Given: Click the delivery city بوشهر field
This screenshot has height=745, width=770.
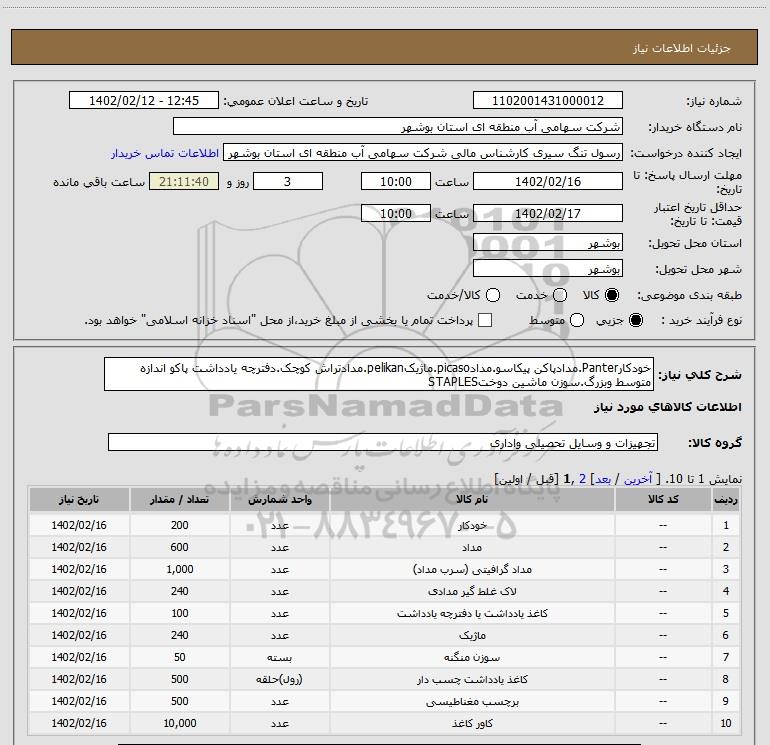Looking at the screenshot, I should coord(548,268).
